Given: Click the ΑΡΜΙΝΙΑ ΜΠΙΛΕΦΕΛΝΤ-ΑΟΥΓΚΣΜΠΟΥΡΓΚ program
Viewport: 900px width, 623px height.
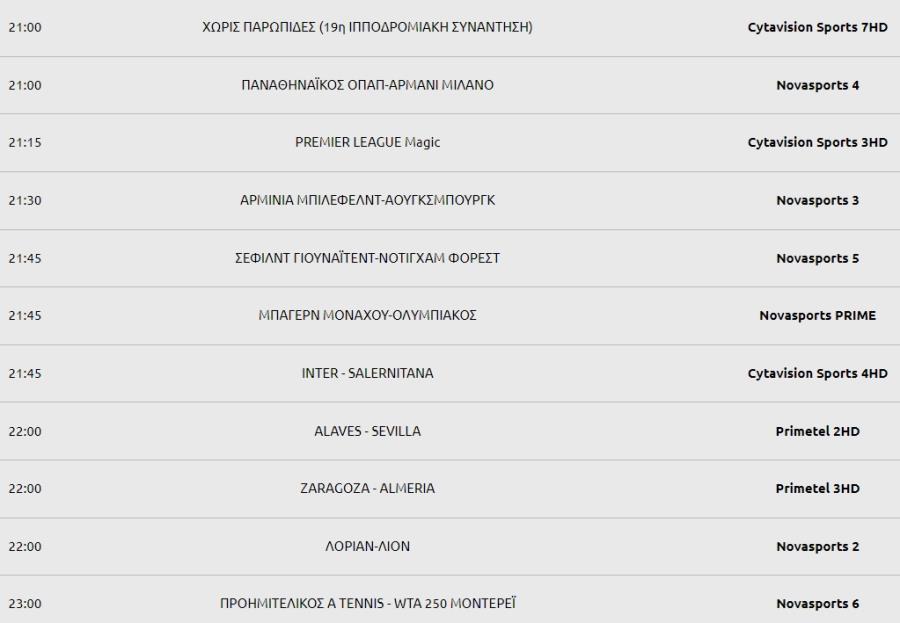Looking at the screenshot, I should tap(367, 200).
